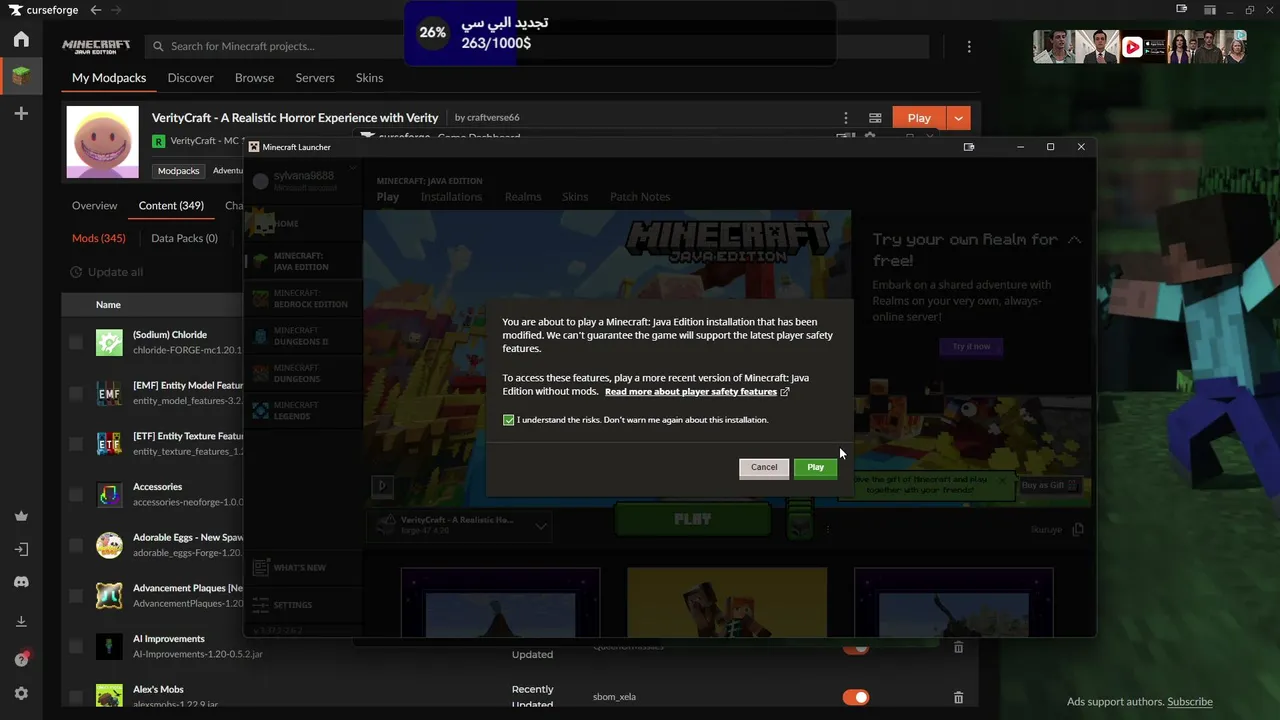1280x720 pixels.
Task: Click the orange Play button for VerityCraft
Action: (x=919, y=118)
